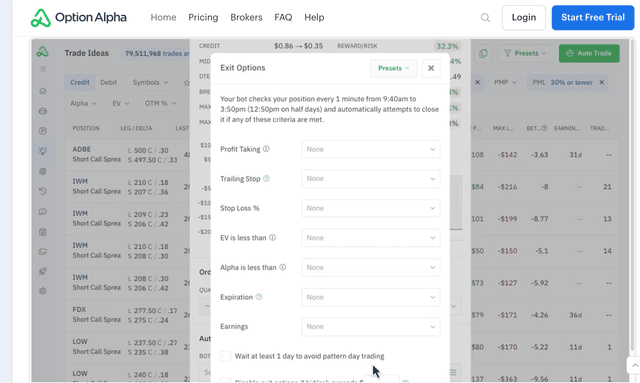Switch to the Credit tab
The image size is (640, 383).
[x=80, y=82]
